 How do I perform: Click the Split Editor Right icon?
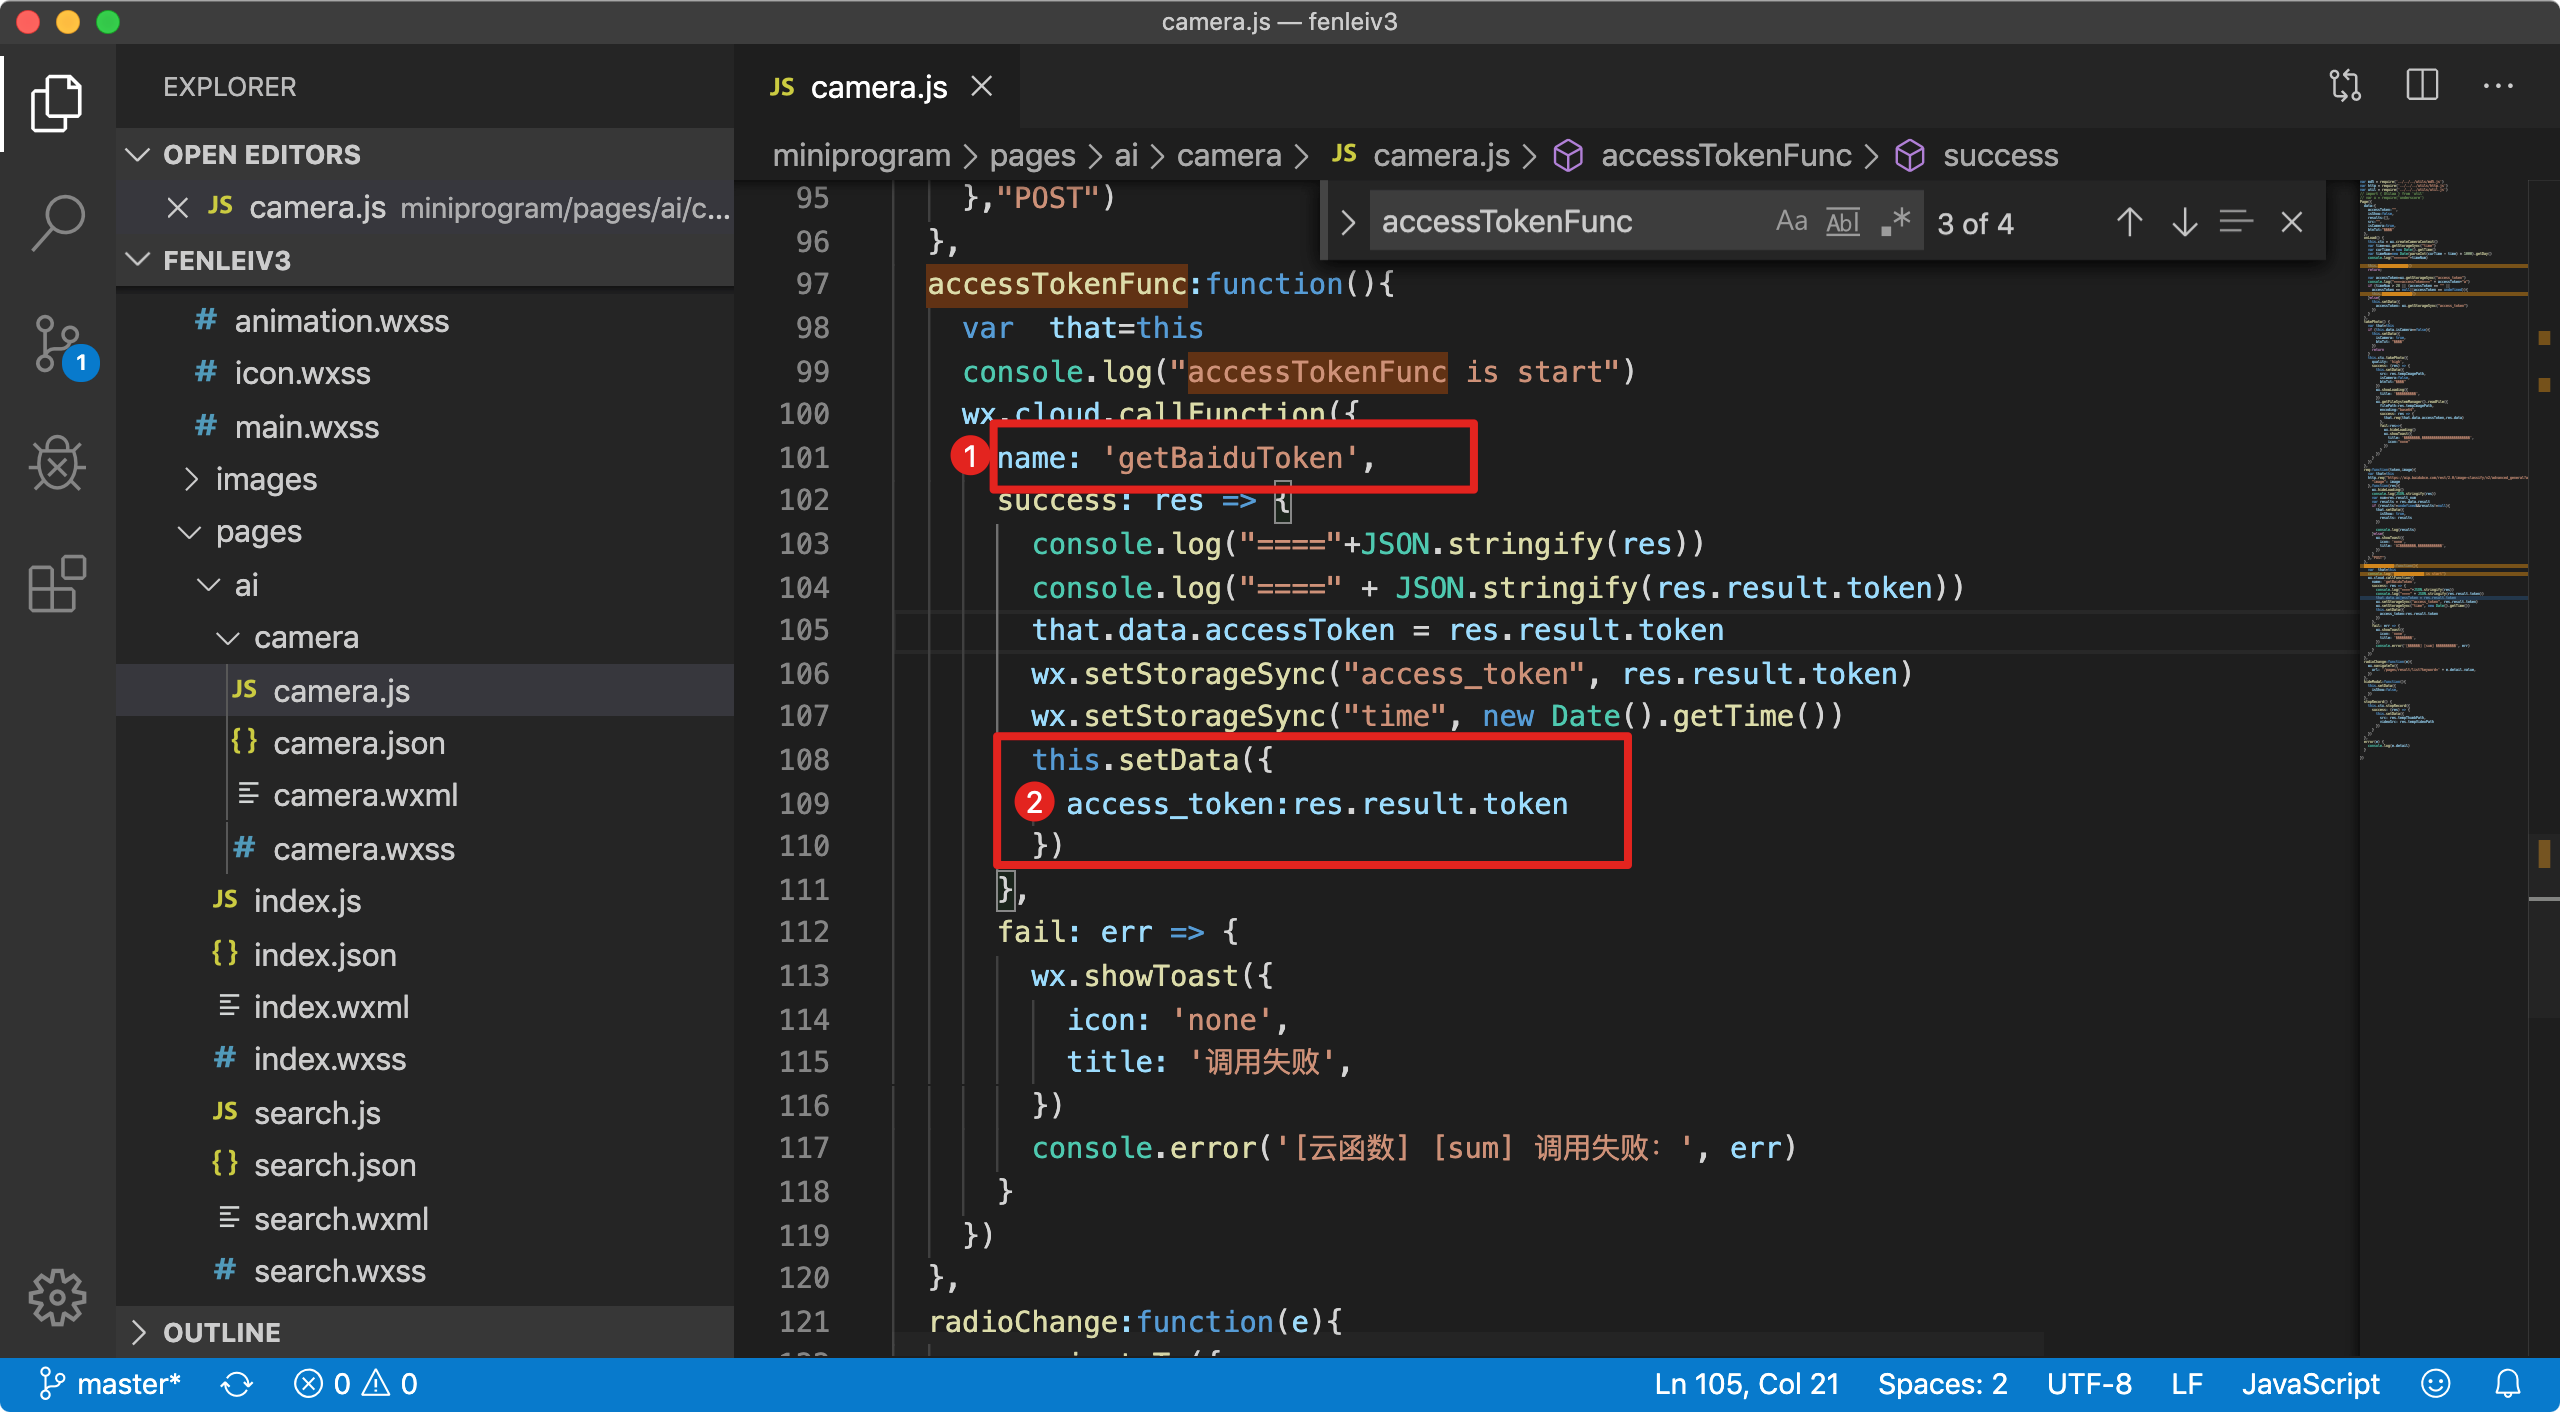pyautogui.click(x=2422, y=86)
